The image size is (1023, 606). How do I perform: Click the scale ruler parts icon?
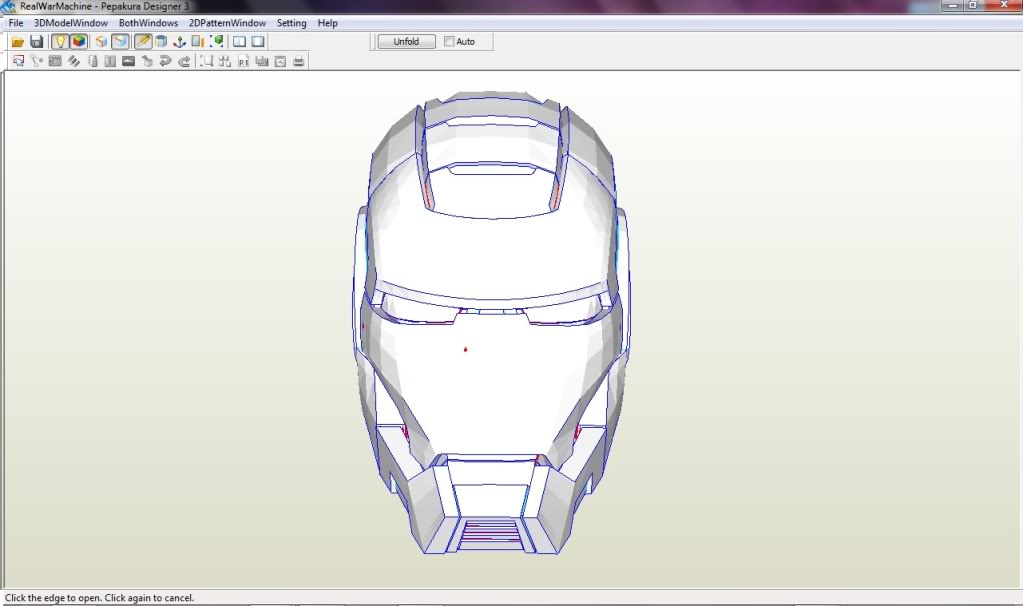(262, 61)
